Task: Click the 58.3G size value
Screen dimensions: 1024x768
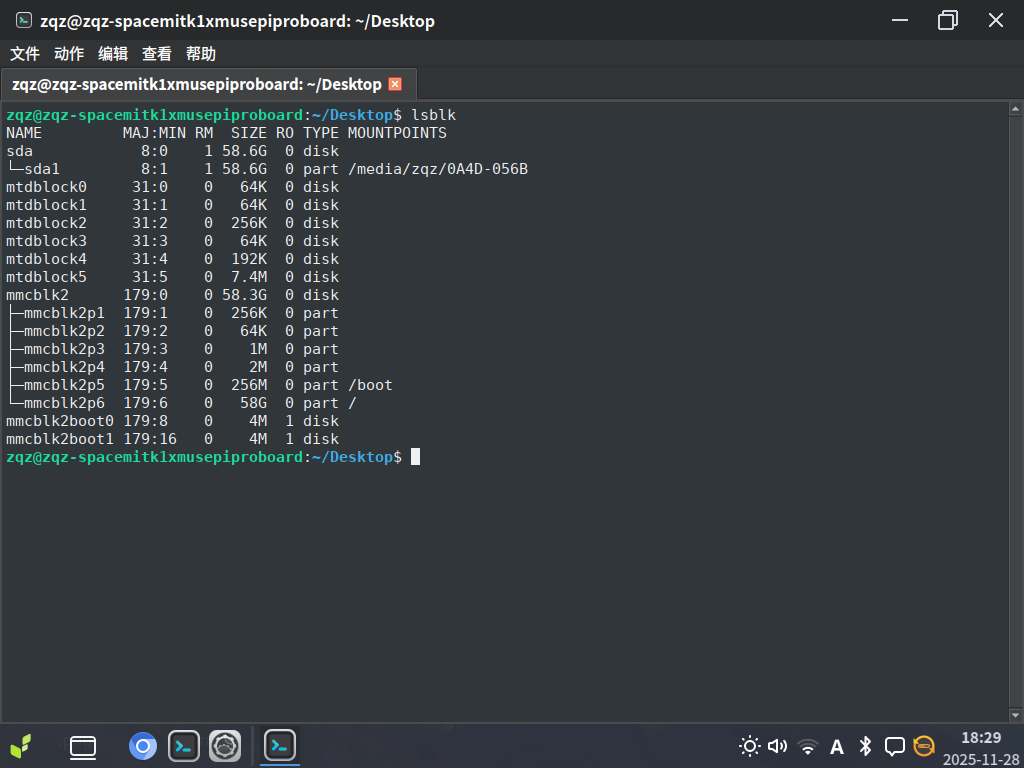Action: 244,295
